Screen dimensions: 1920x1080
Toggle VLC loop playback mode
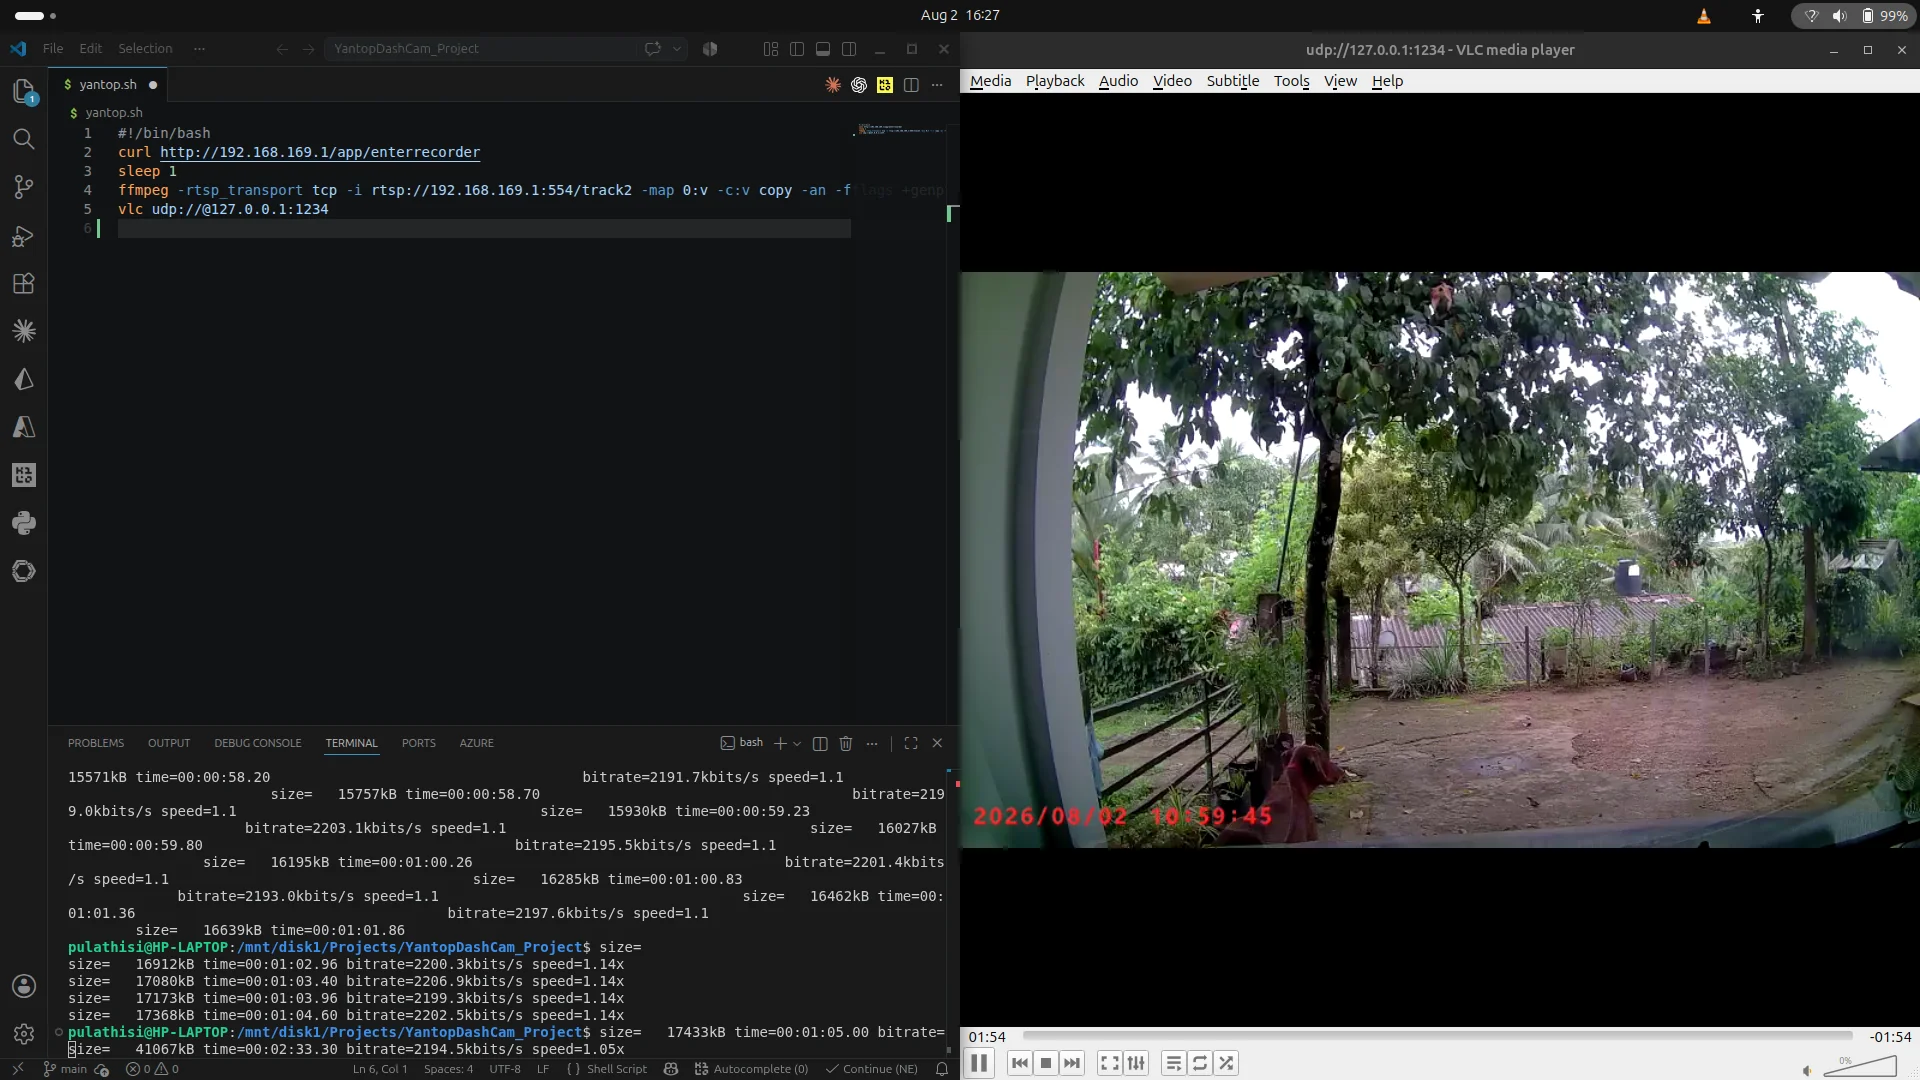(1200, 1063)
